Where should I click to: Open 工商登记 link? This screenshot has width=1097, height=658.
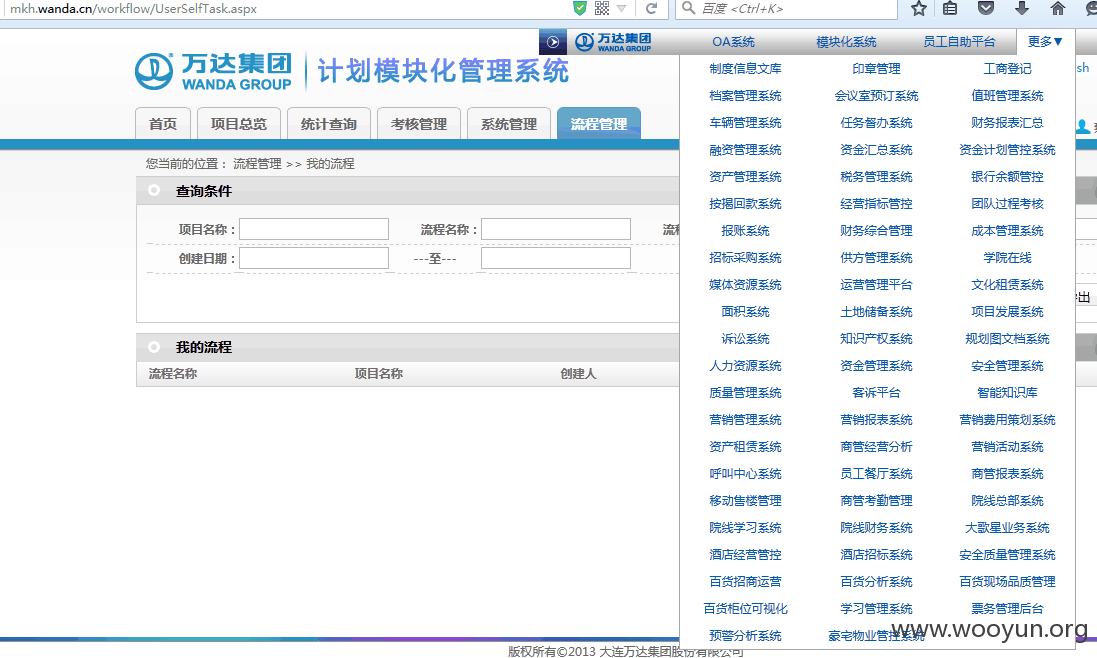(1007, 69)
